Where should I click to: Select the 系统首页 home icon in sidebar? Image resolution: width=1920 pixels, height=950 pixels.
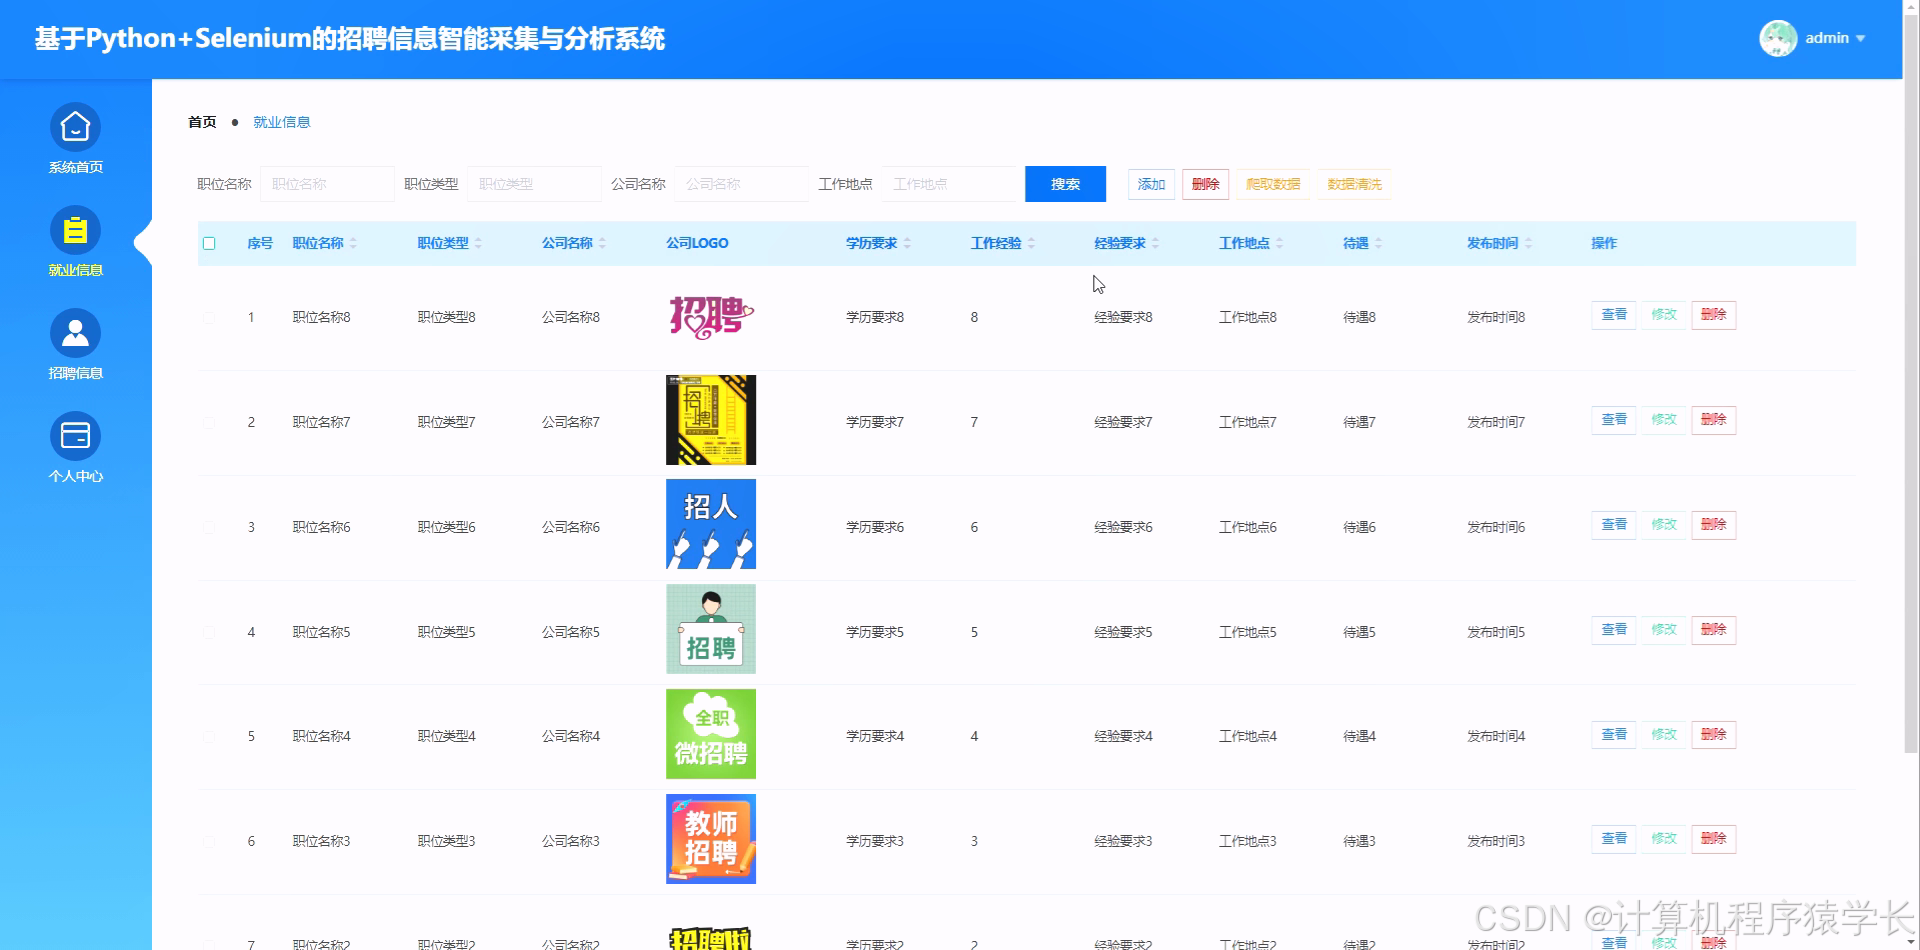tap(75, 128)
